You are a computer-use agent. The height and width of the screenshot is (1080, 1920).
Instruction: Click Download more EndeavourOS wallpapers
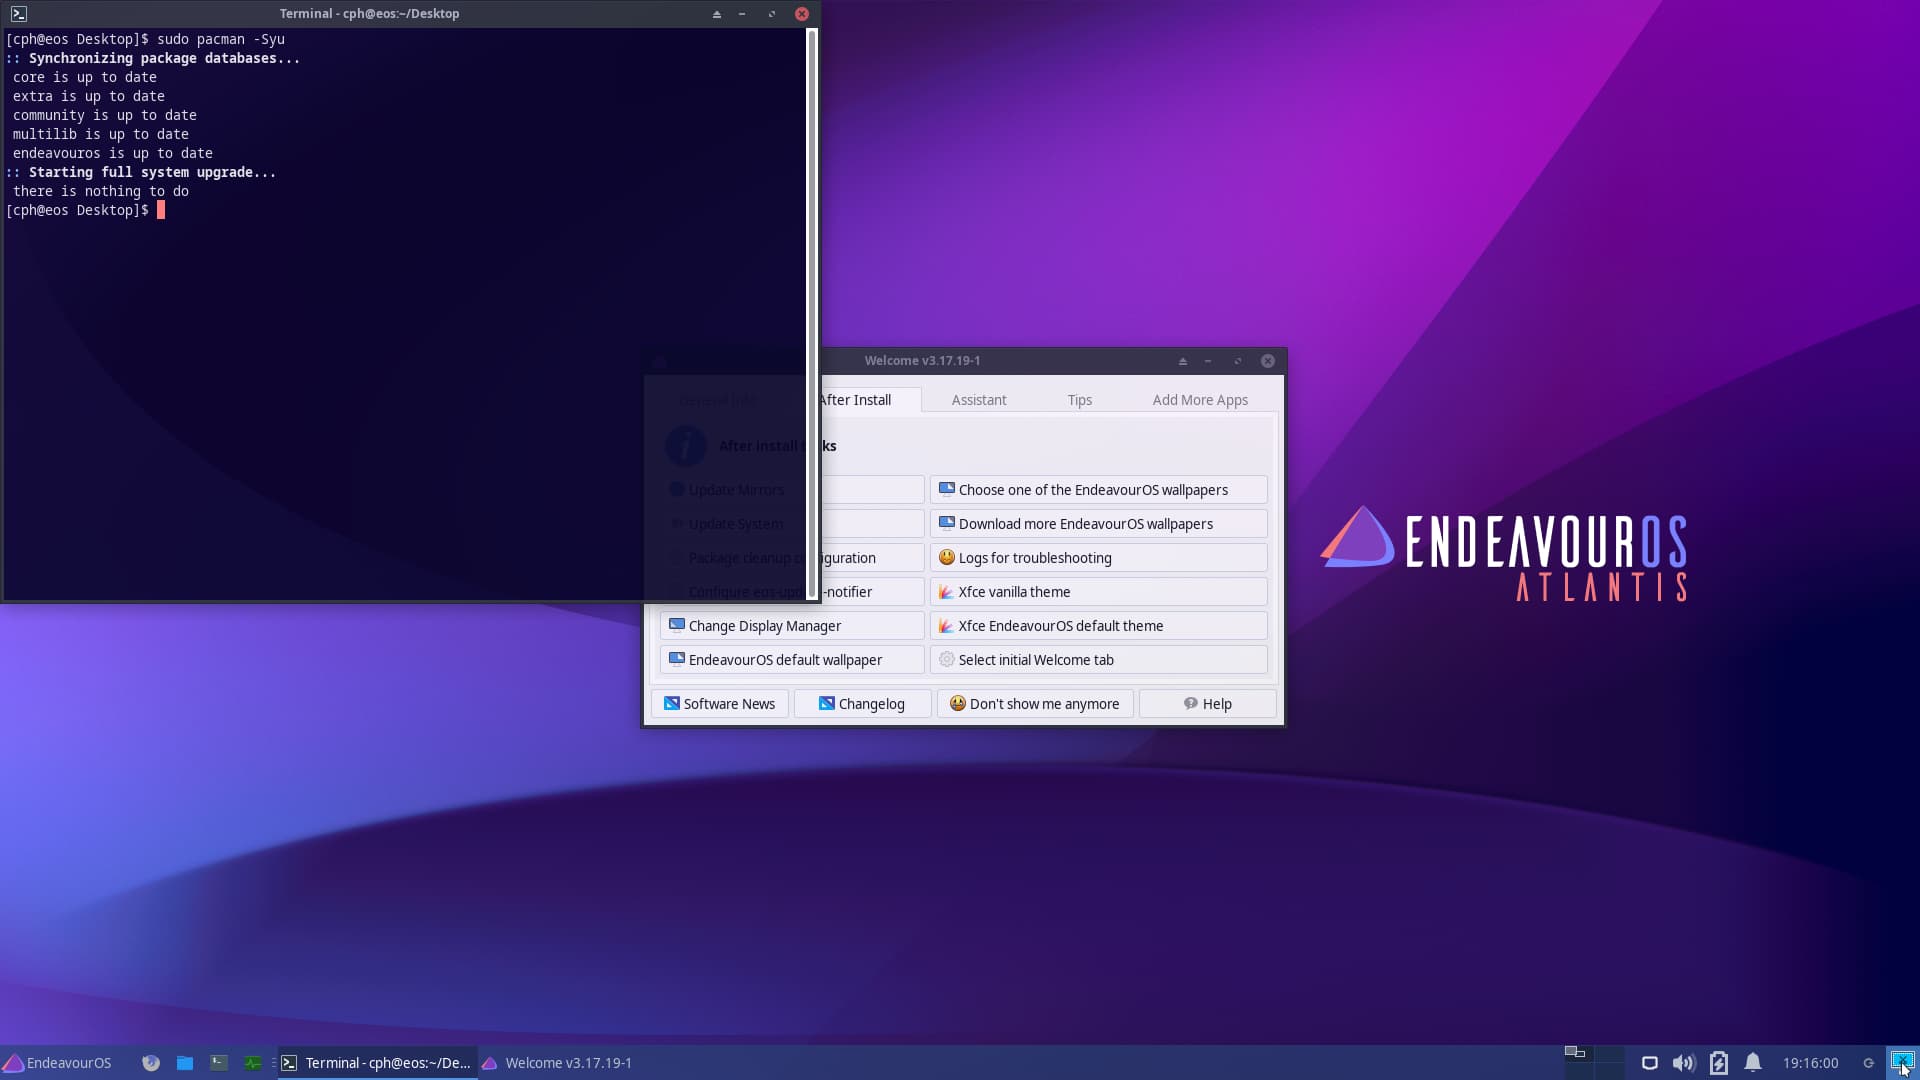click(1099, 524)
